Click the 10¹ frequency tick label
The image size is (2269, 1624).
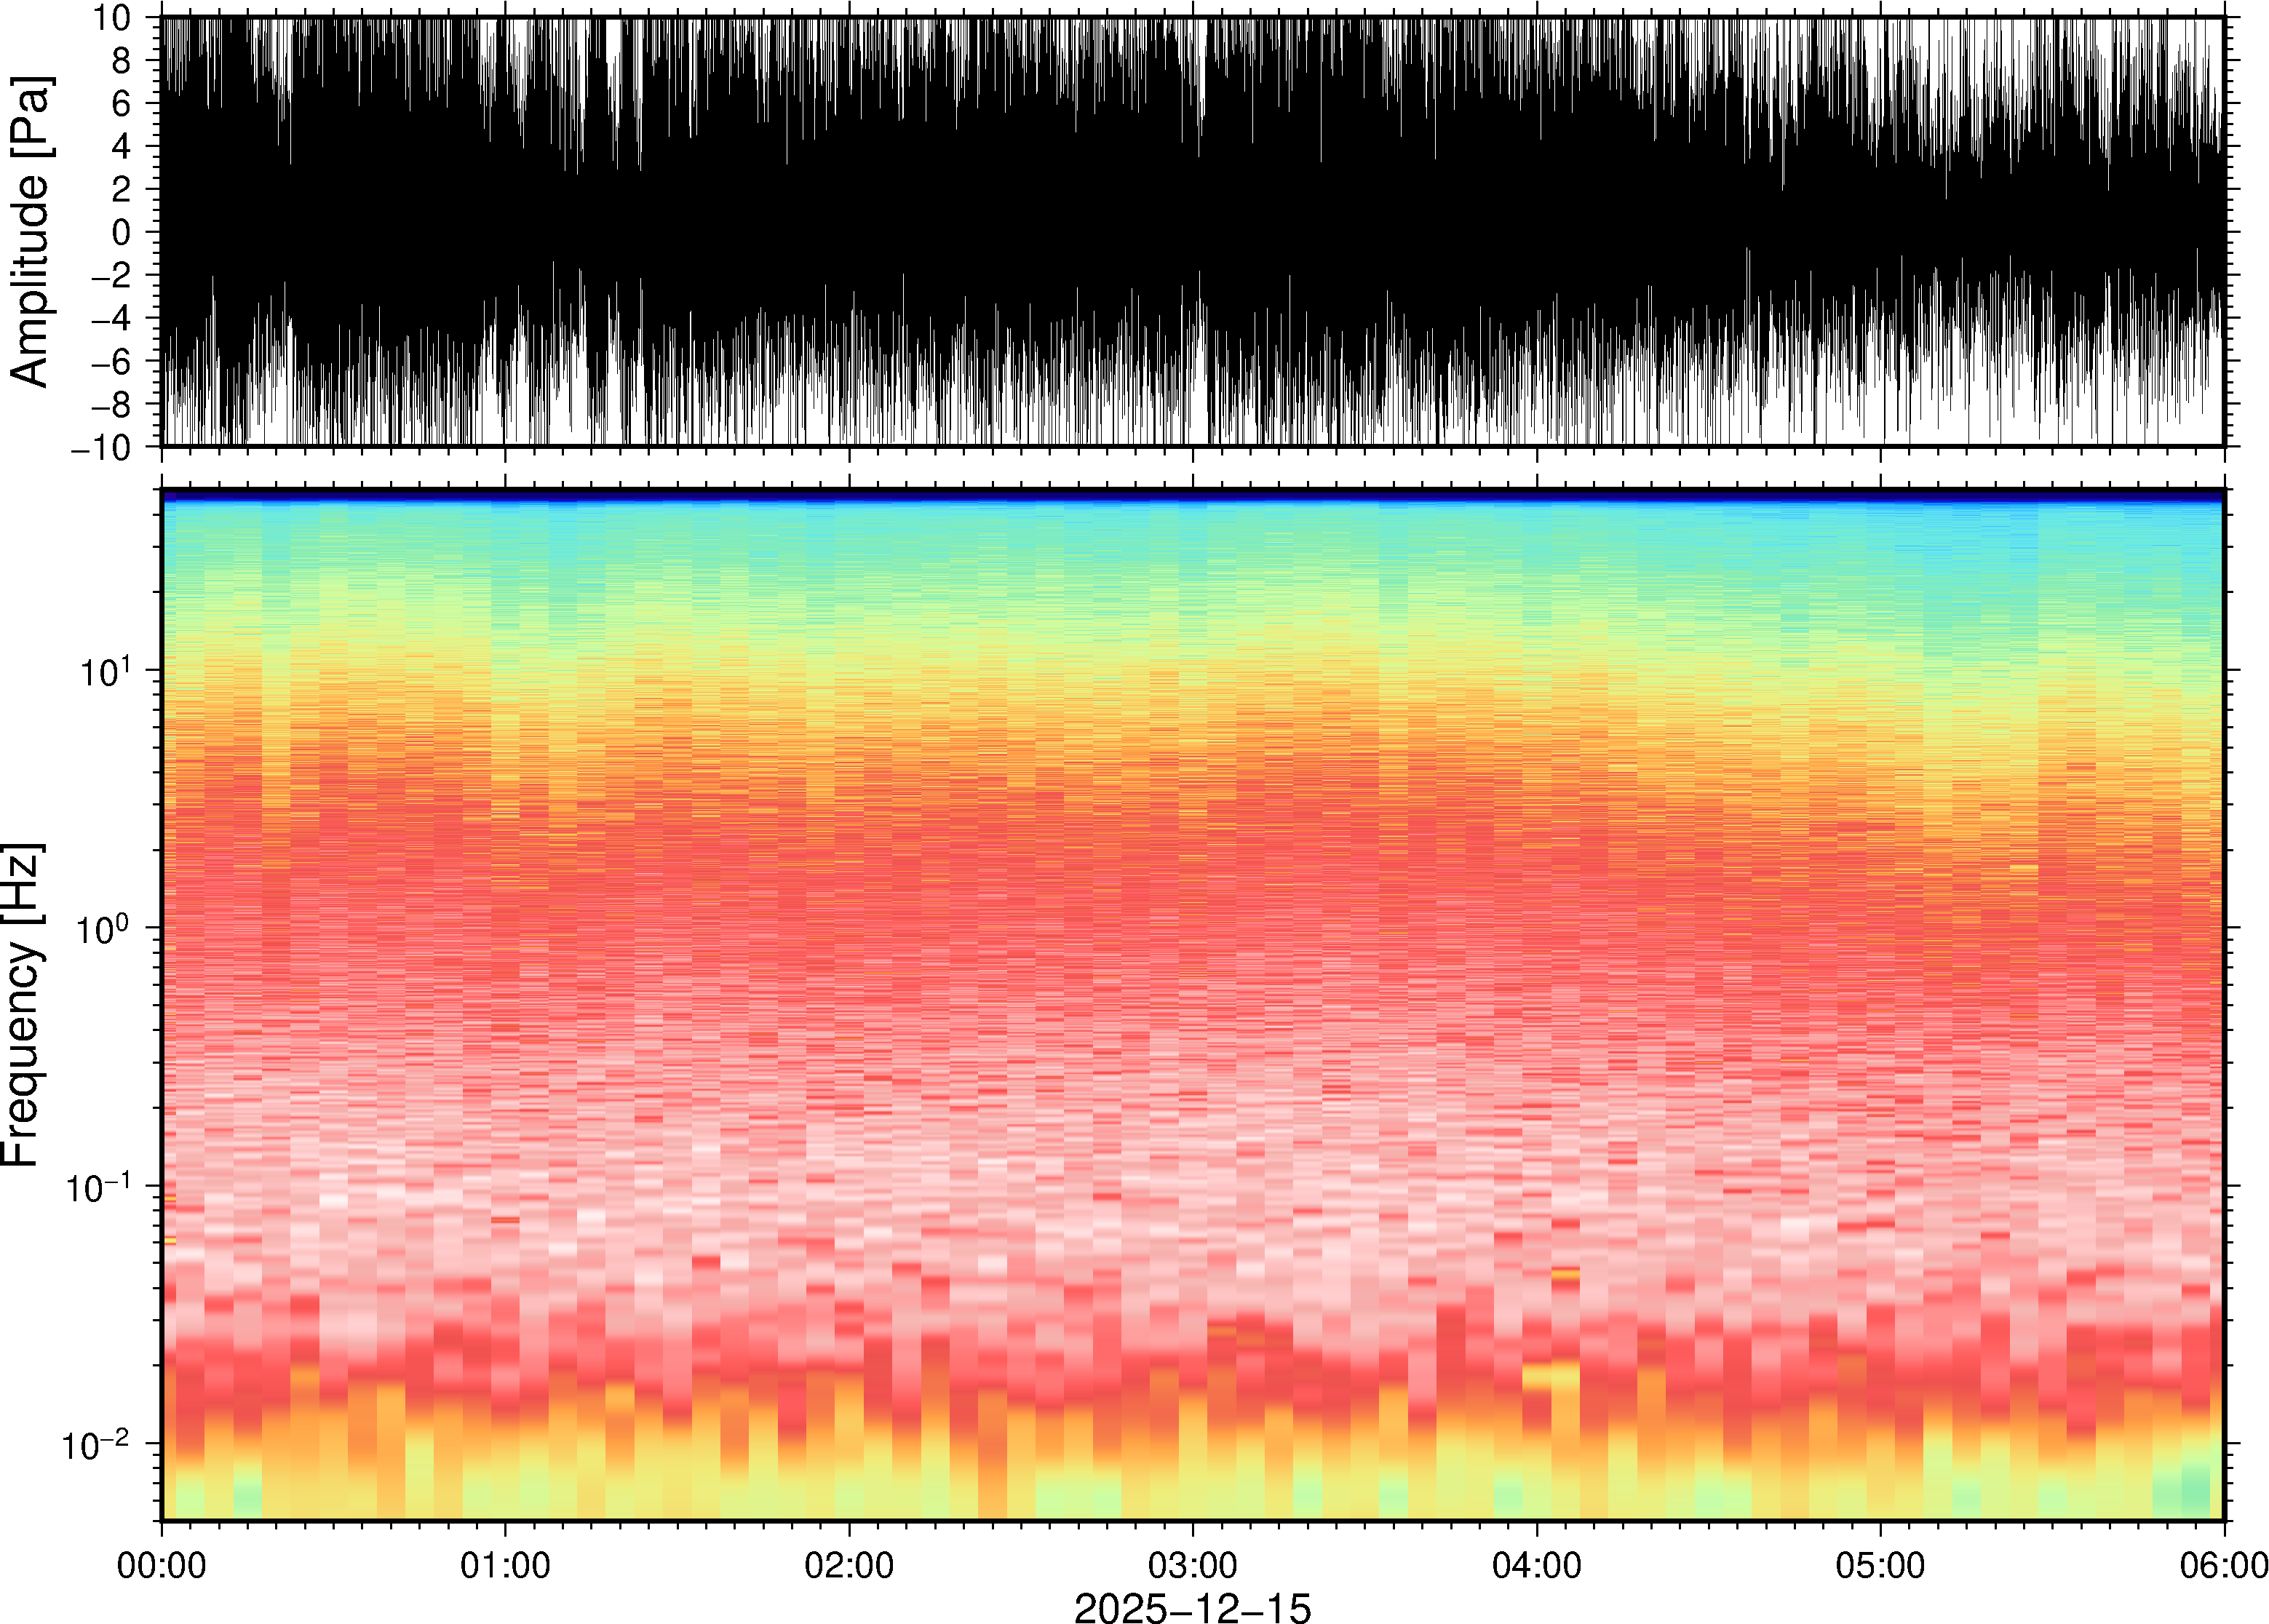104,672
